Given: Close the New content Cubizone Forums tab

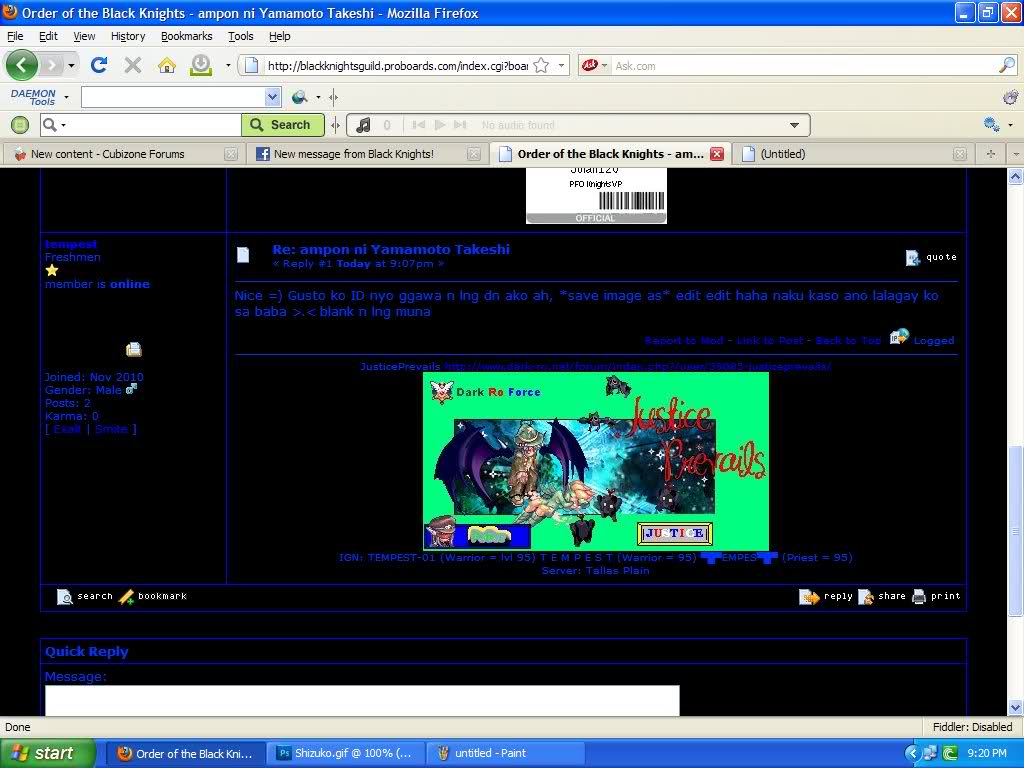Looking at the screenshot, I should pyautogui.click(x=231, y=154).
